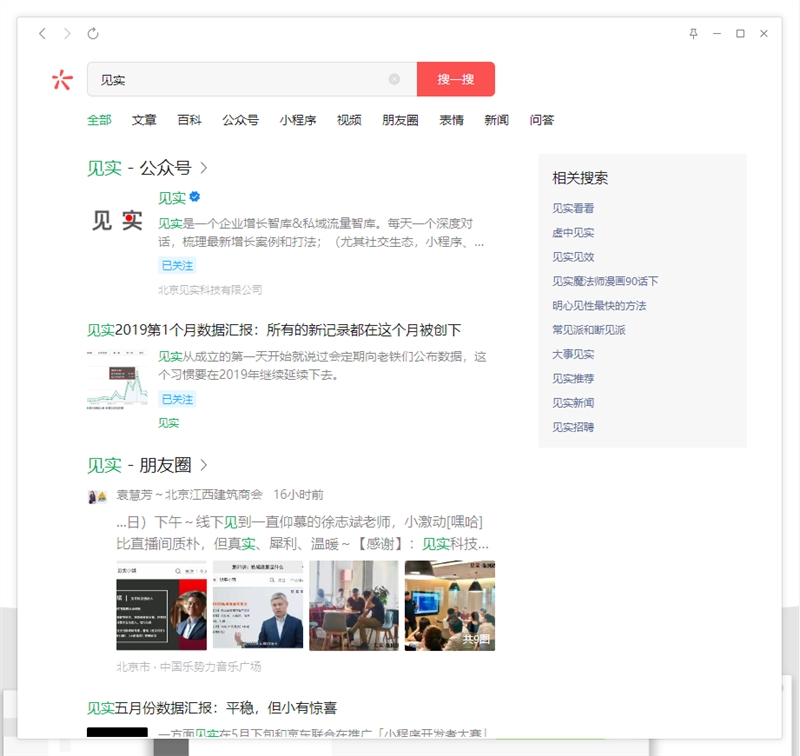Open the chart thumbnail of the 2019 data article
The height and width of the screenshot is (756, 800).
pos(117,380)
